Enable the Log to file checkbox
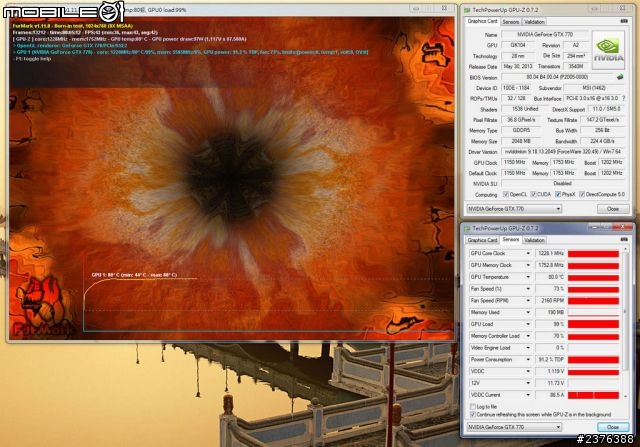This screenshot has width=640, height=447. [x=473, y=407]
